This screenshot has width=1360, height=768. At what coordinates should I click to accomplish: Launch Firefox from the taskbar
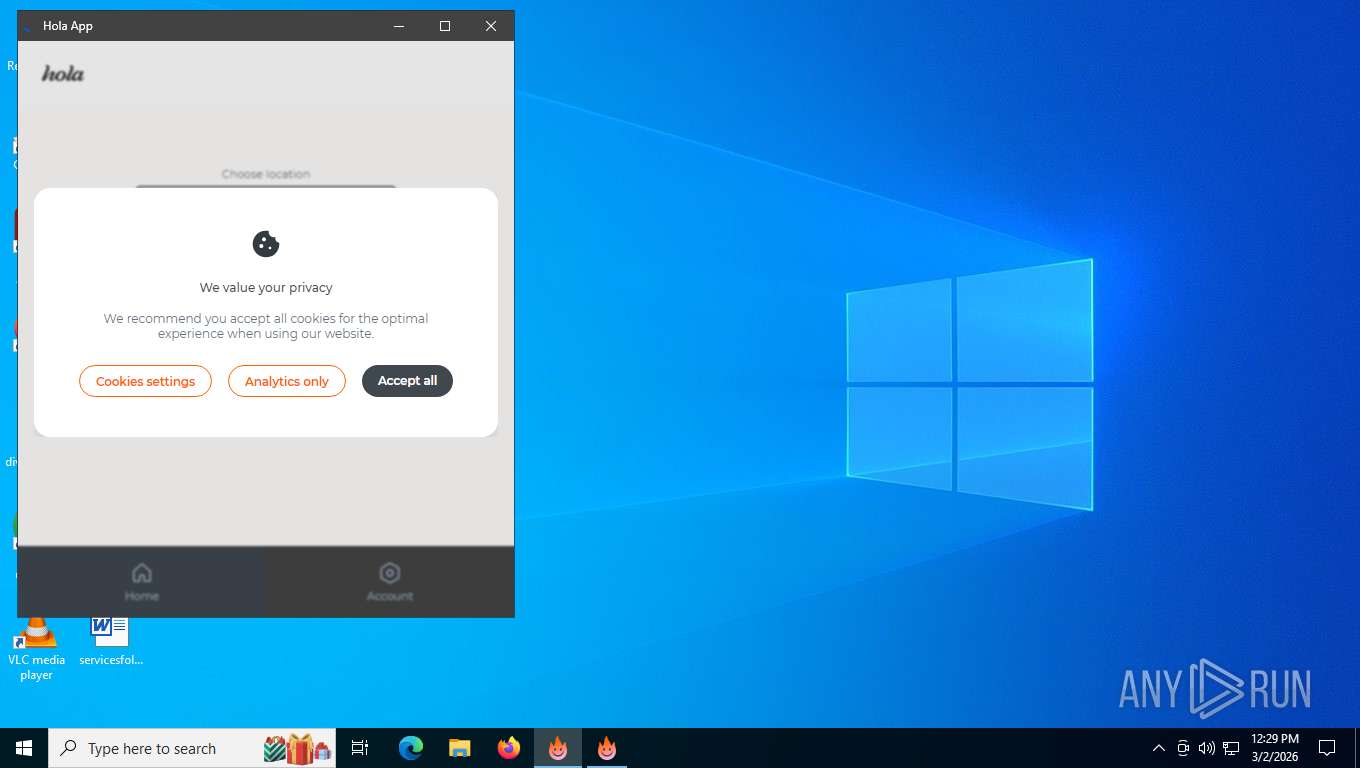click(x=509, y=748)
